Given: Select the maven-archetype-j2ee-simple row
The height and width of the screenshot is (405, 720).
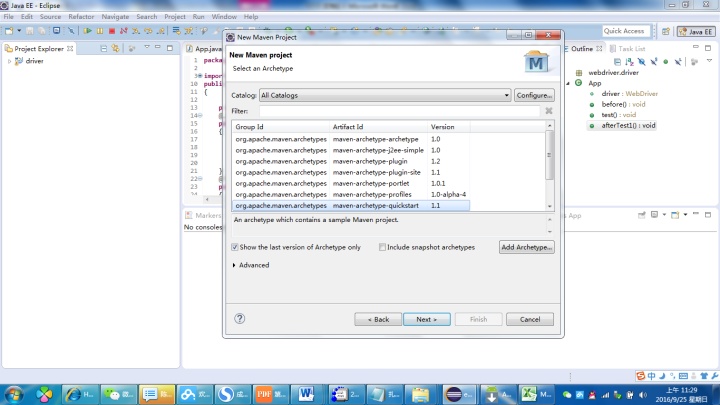Looking at the screenshot, I should click(351, 150).
